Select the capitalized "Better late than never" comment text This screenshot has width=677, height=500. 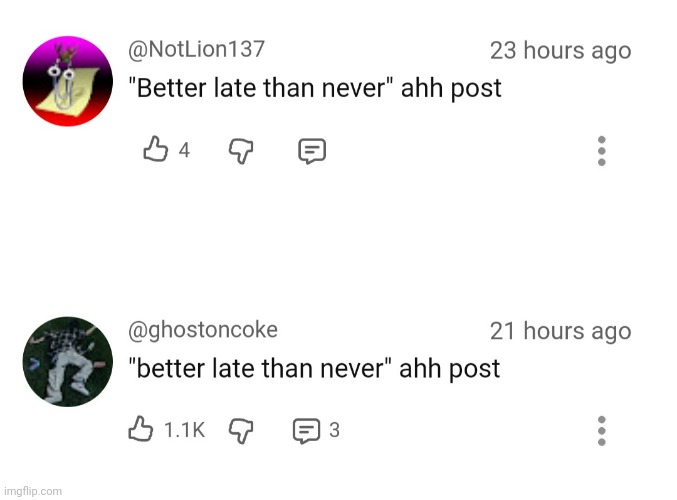(x=316, y=89)
